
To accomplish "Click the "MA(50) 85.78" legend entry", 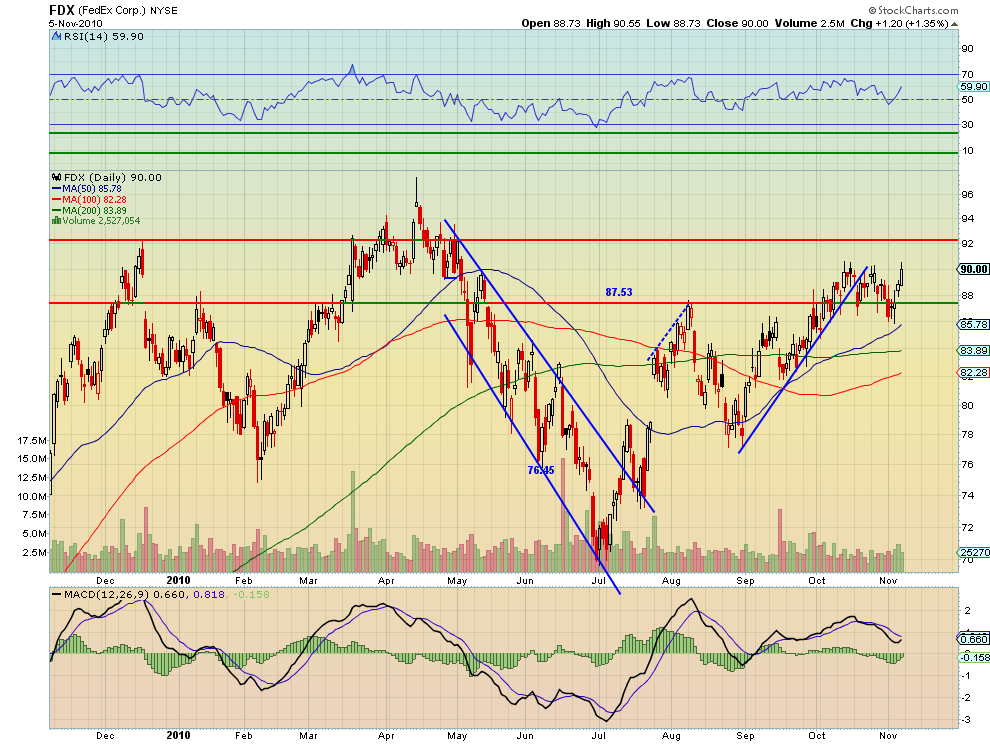I will click(87, 189).
